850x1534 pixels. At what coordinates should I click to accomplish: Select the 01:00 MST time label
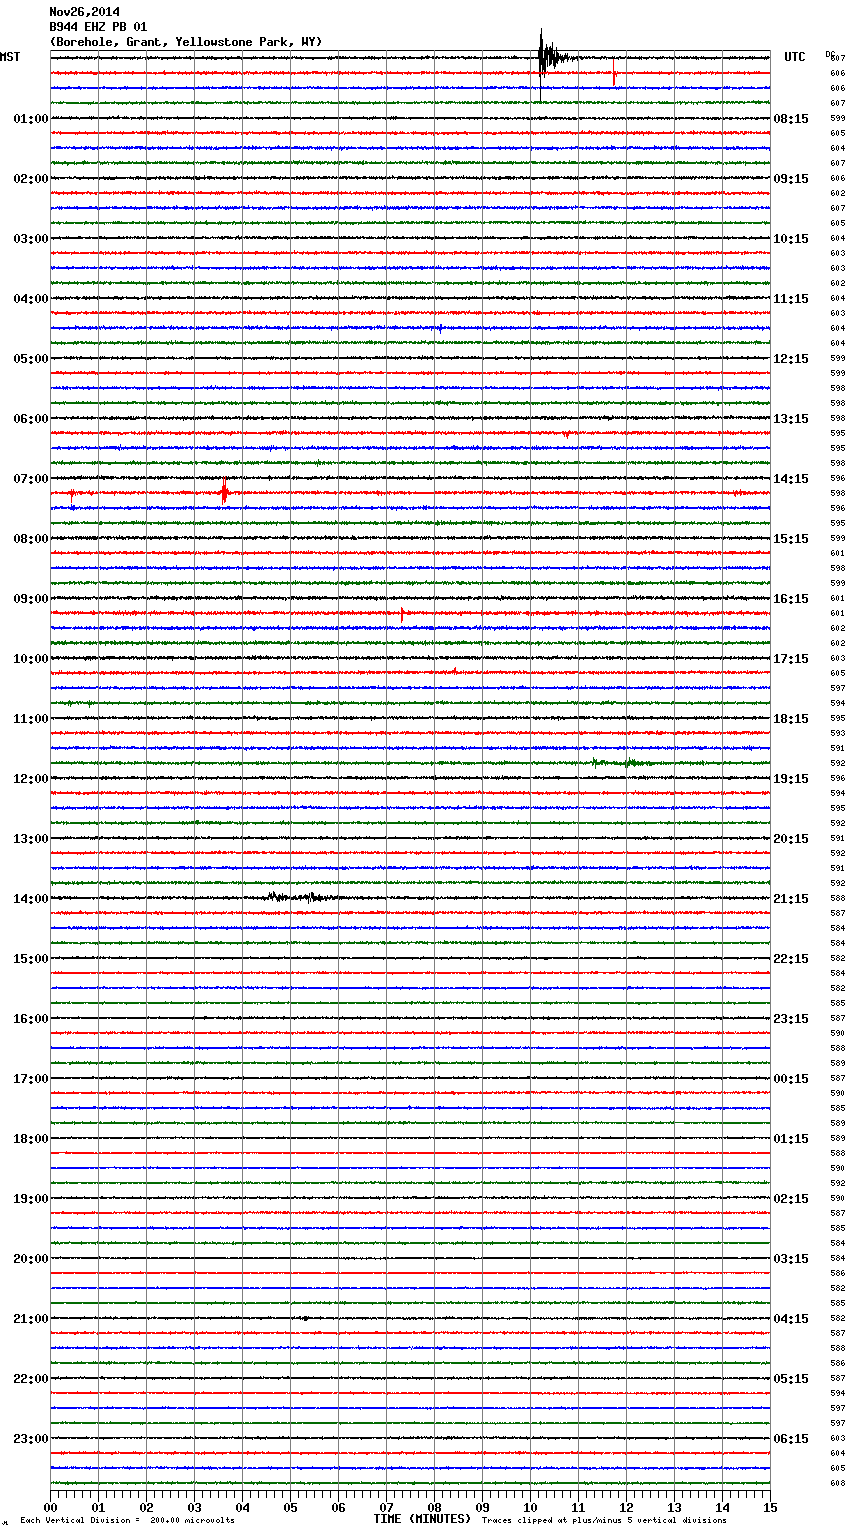click(x=31, y=119)
